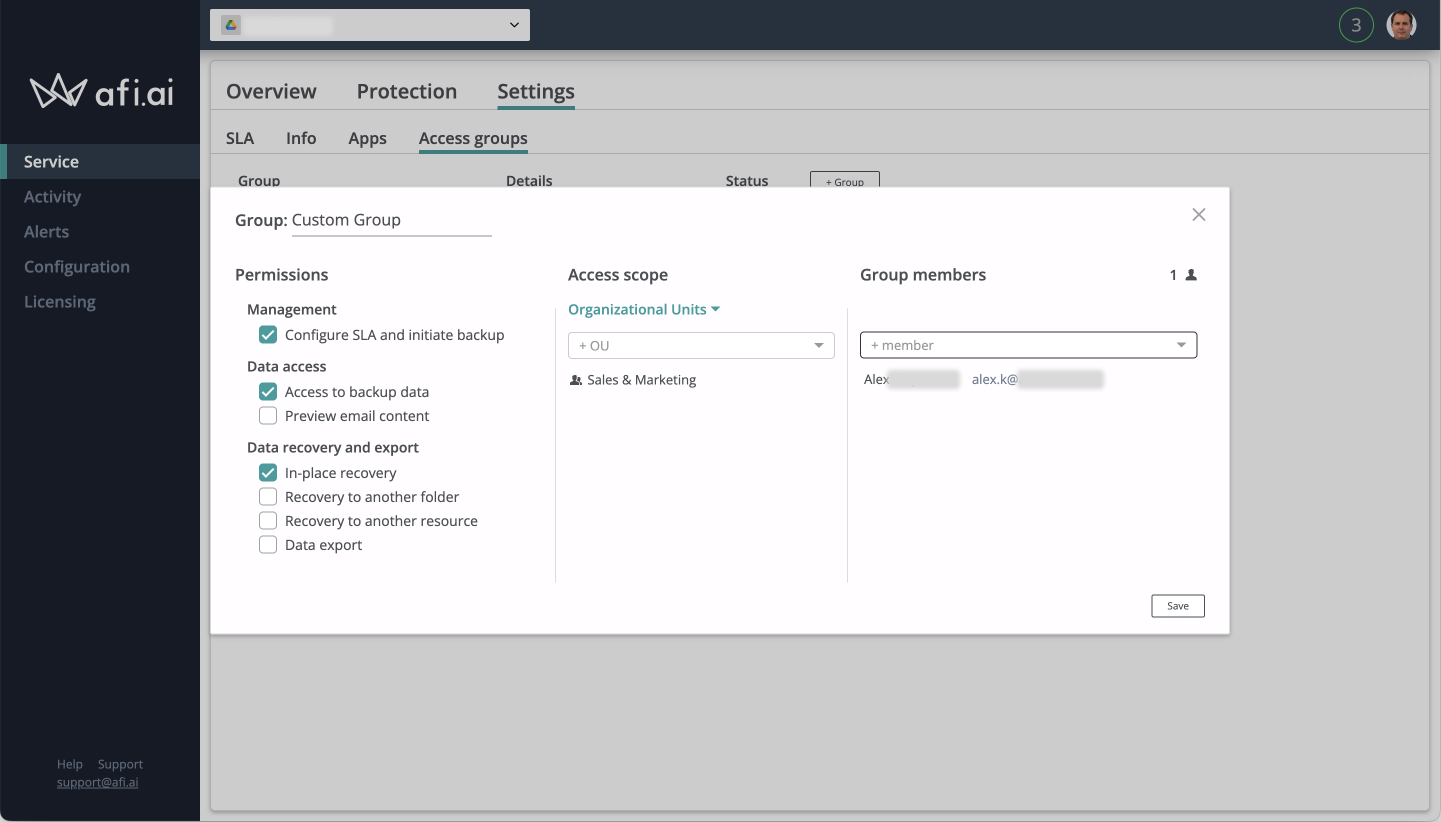Open the + OU dropdown
1441x822 pixels.
pyautogui.click(x=700, y=344)
